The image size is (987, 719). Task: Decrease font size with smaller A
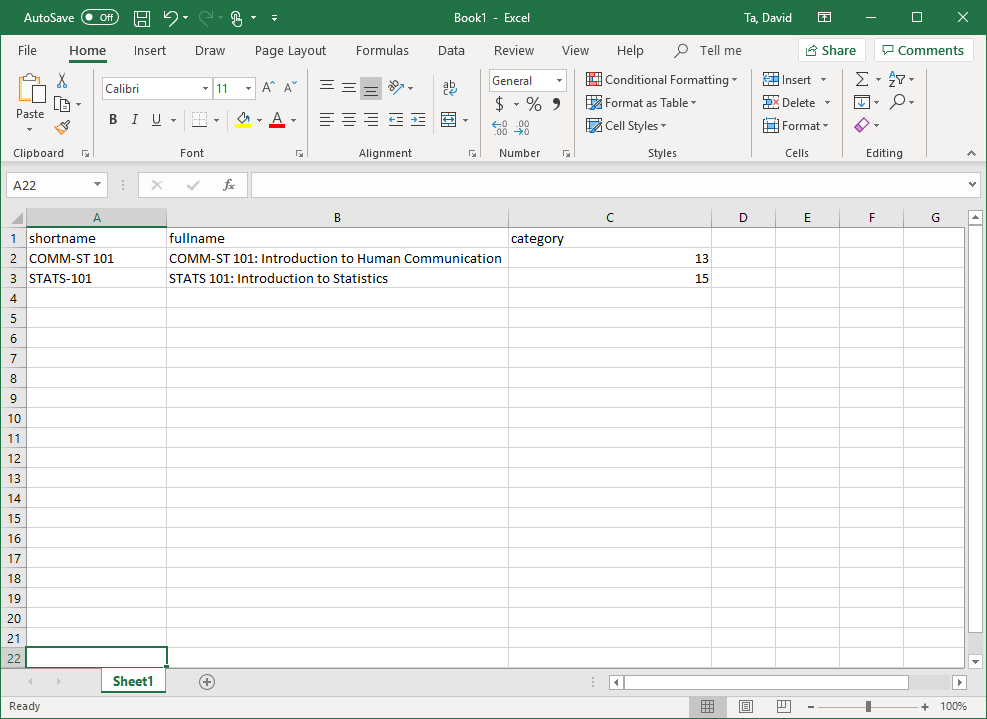[x=290, y=88]
